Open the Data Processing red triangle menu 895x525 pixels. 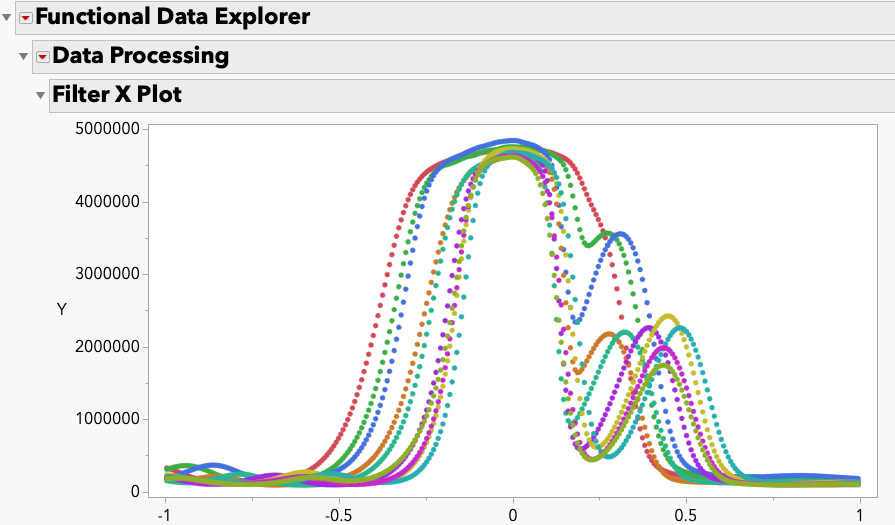(x=43, y=56)
